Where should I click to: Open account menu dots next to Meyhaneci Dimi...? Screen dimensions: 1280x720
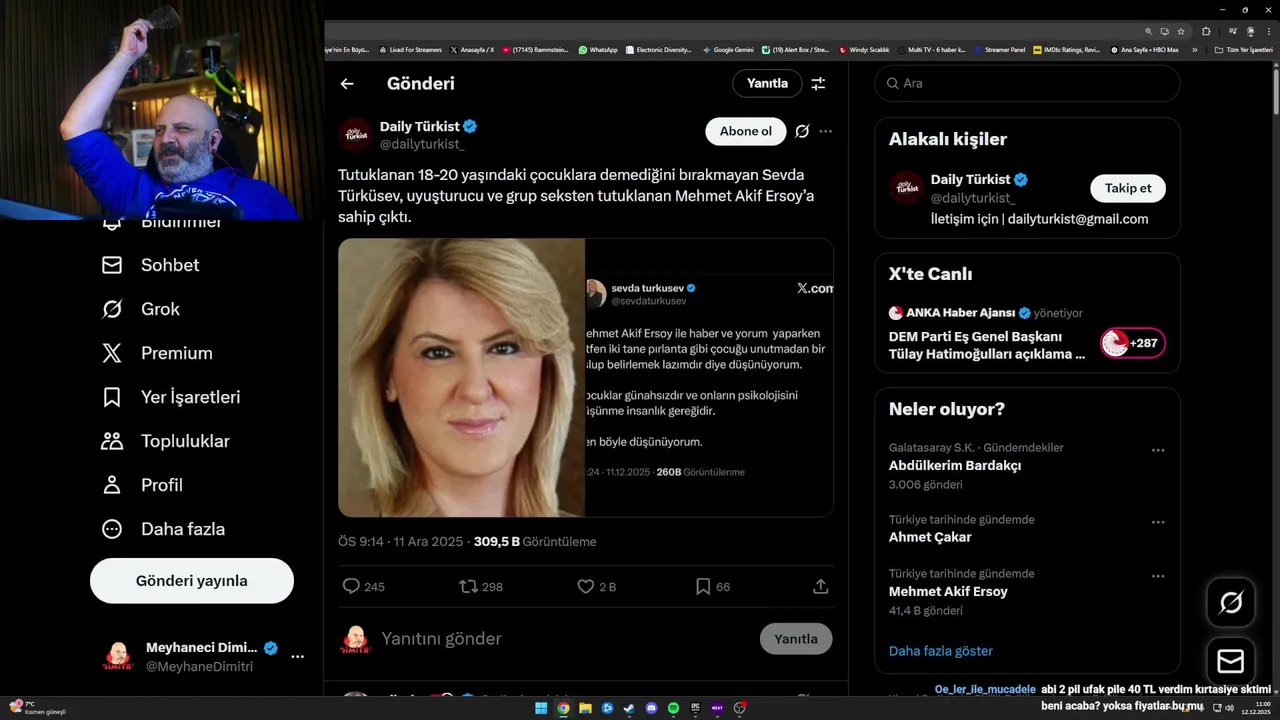[x=297, y=657]
